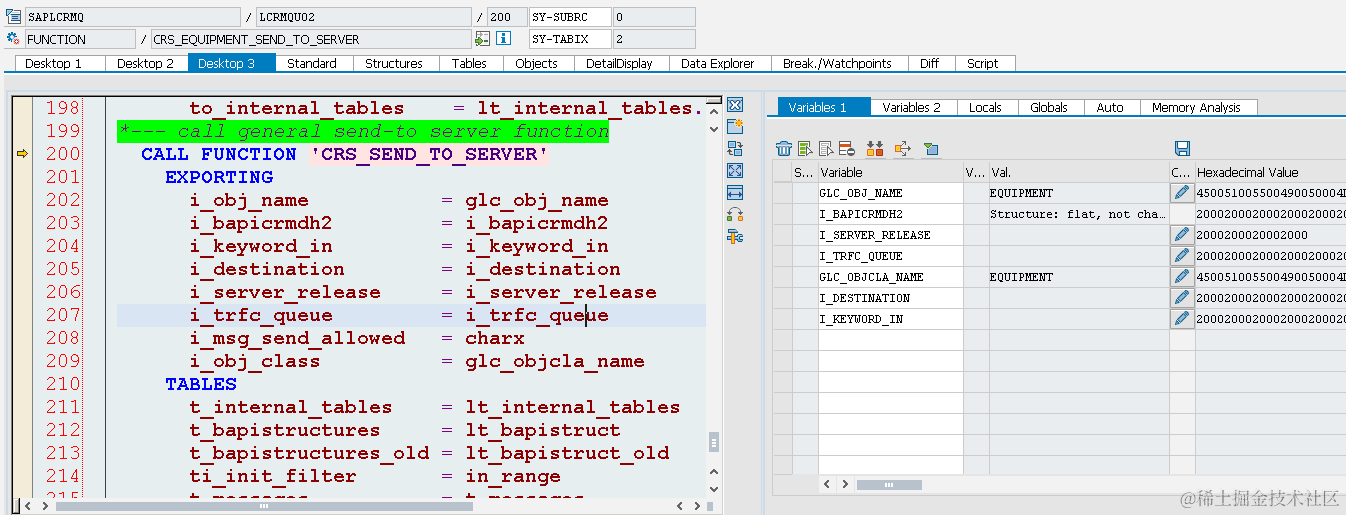Click the program list icon beside SAPLCRMQ
The height and width of the screenshot is (515, 1346).
(13, 17)
